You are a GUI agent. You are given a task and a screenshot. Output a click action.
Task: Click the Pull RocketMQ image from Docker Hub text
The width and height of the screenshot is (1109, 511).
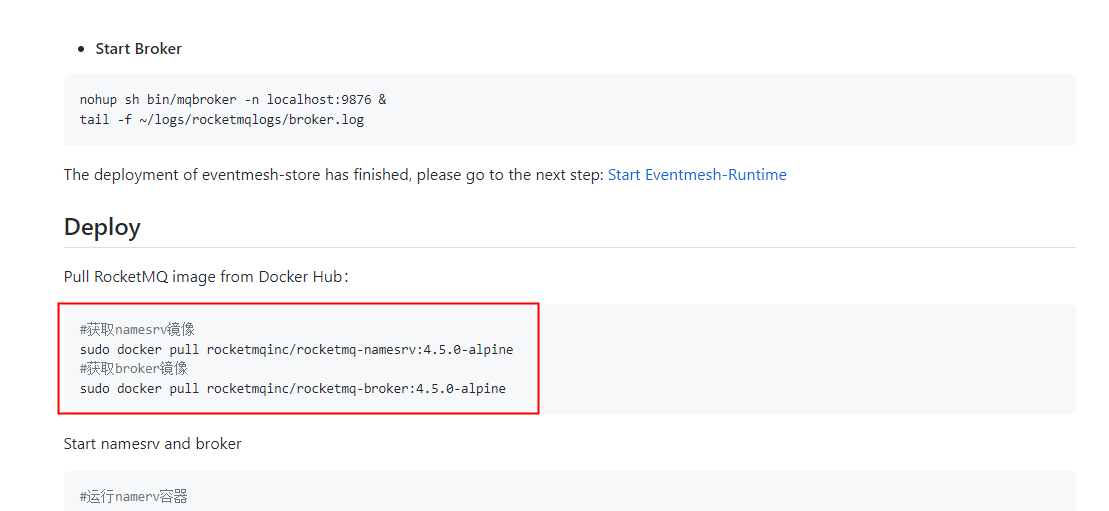206,277
